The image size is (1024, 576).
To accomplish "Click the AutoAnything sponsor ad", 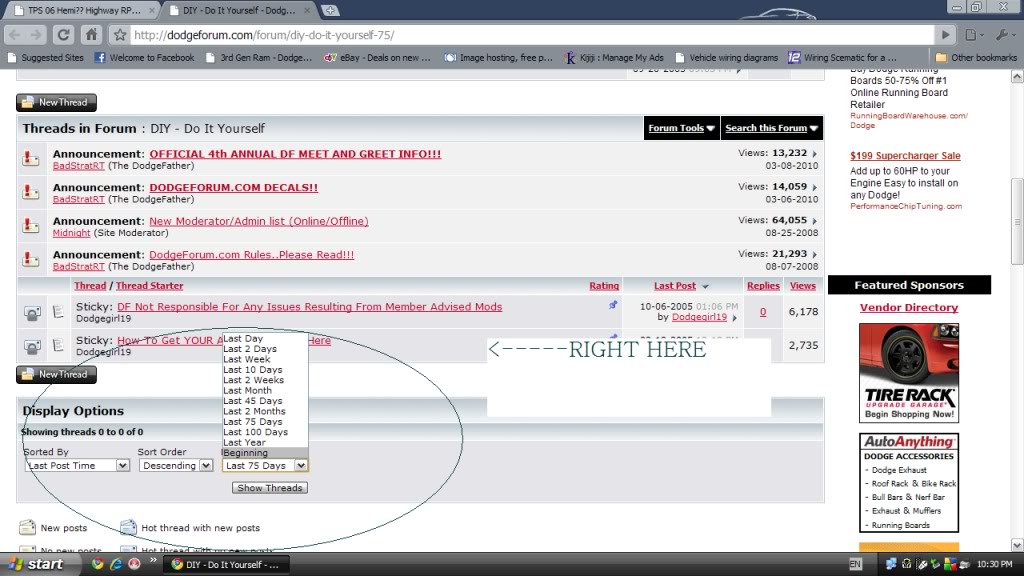I will pyautogui.click(x=909, y=483).
